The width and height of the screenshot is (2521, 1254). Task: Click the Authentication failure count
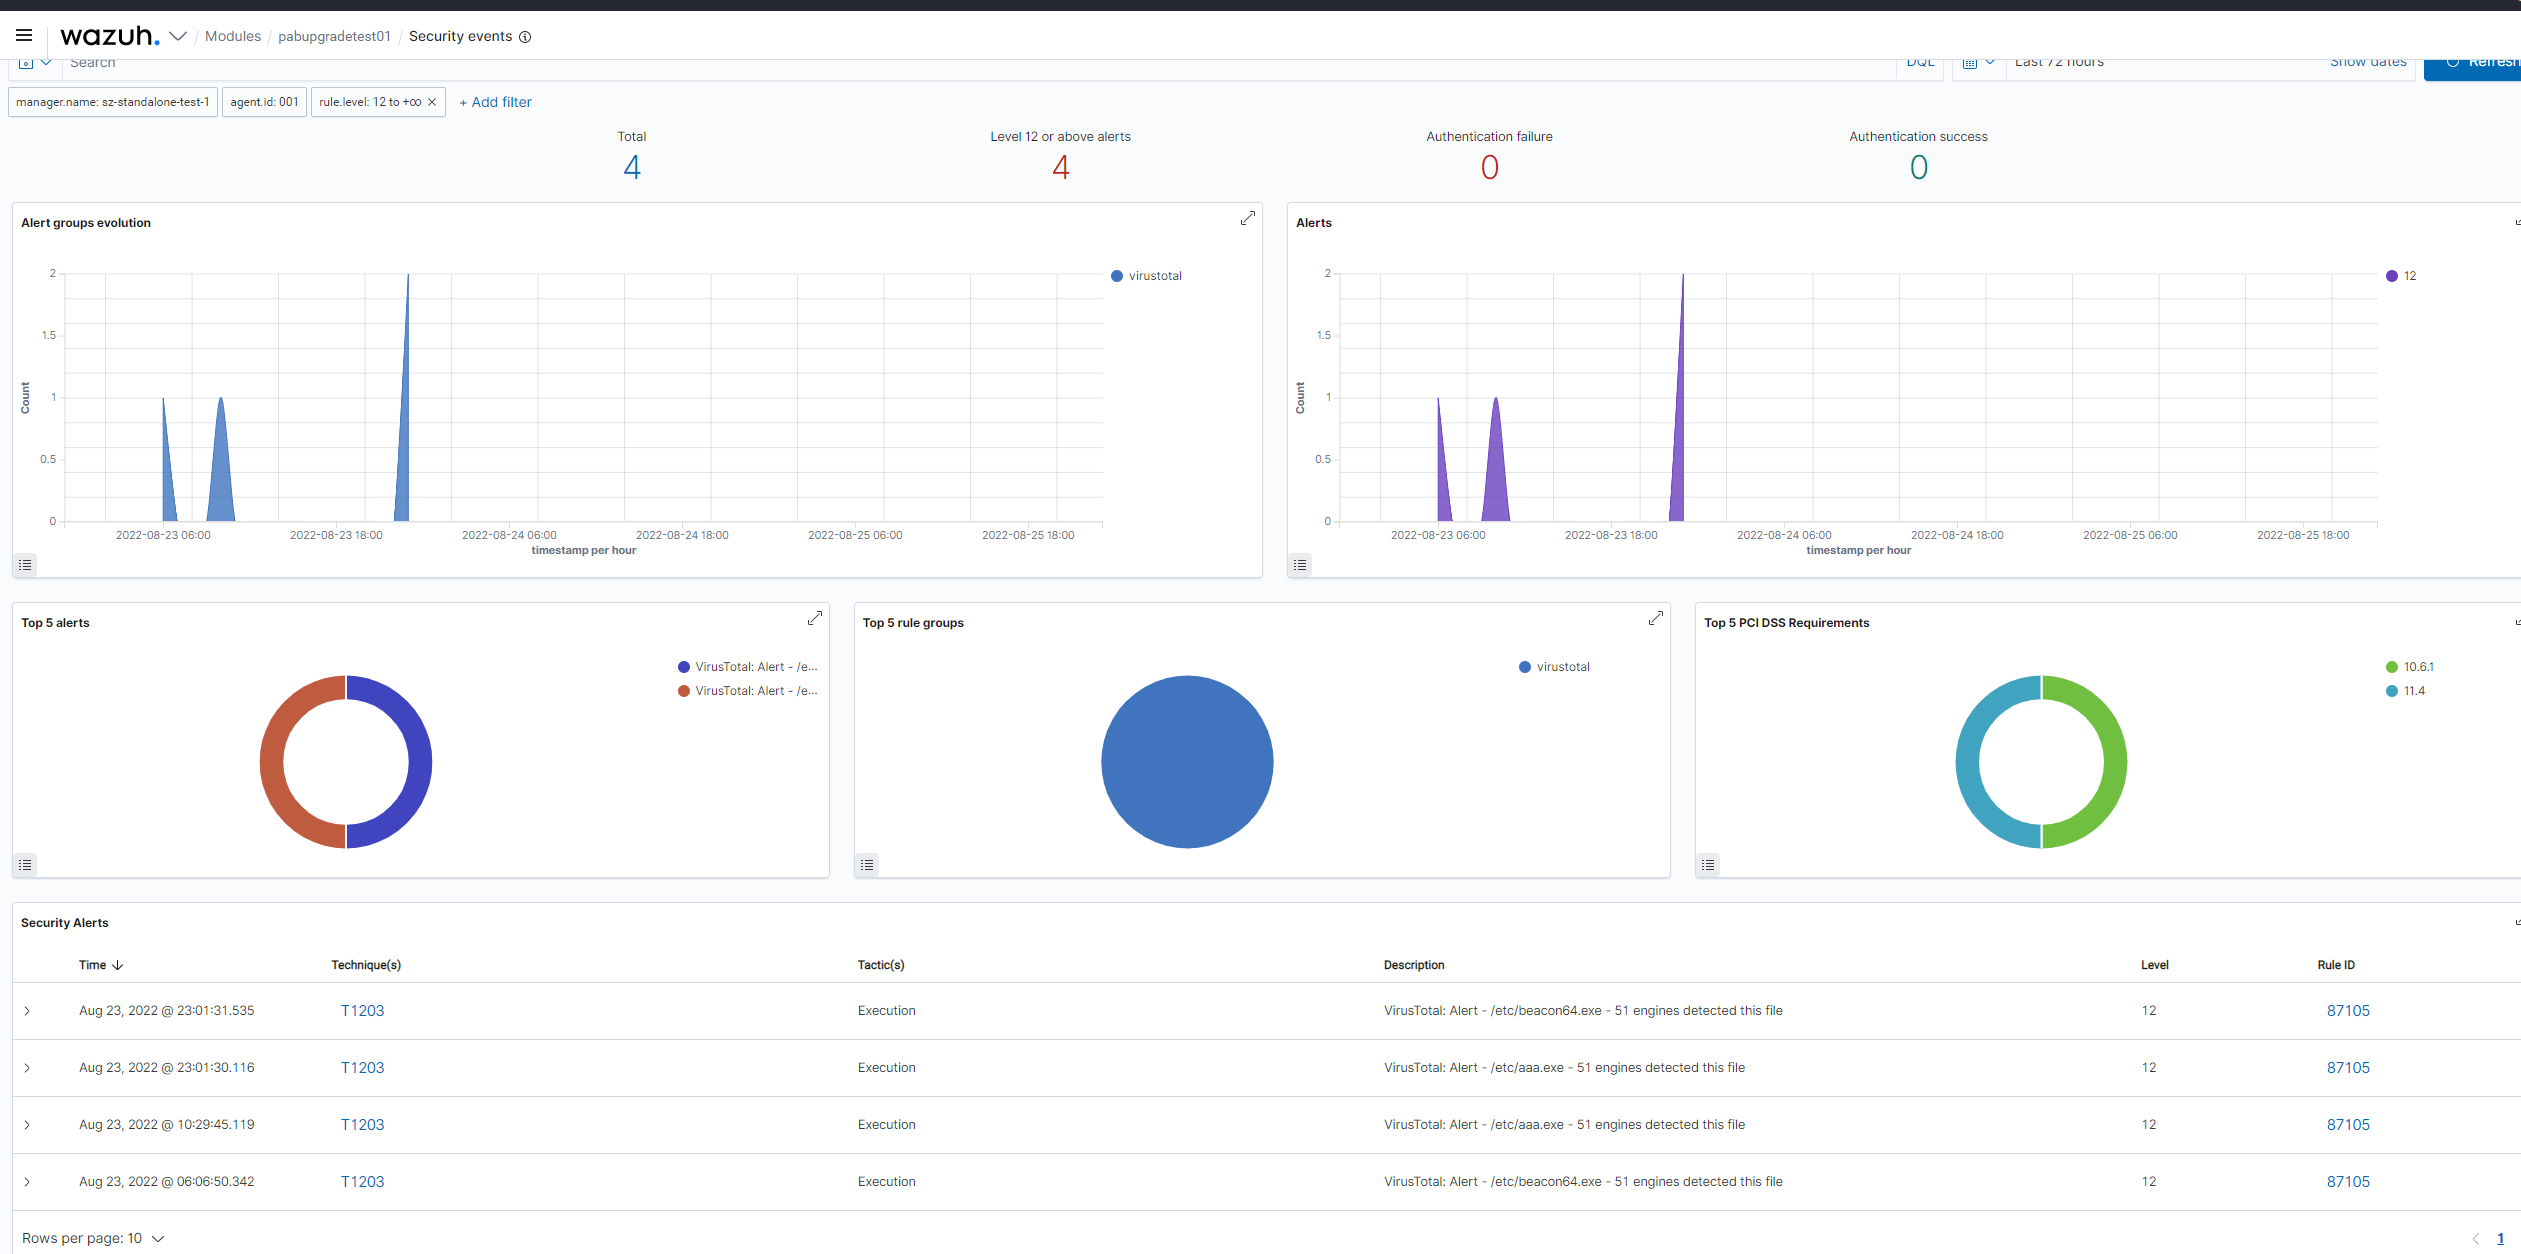point(1490,167)
